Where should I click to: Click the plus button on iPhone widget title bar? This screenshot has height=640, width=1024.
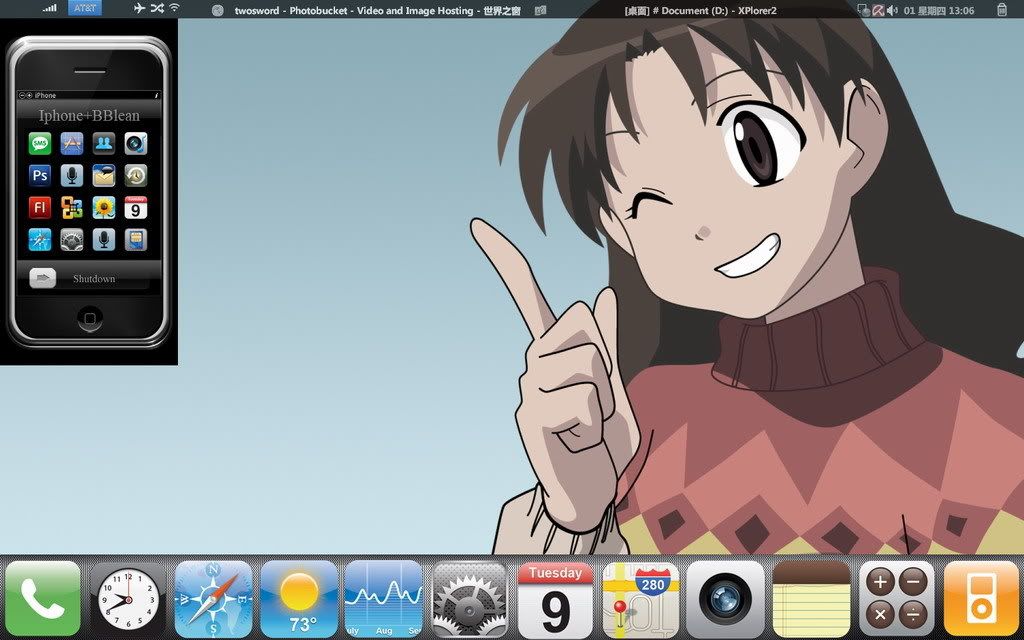click(x=29, y=95)
